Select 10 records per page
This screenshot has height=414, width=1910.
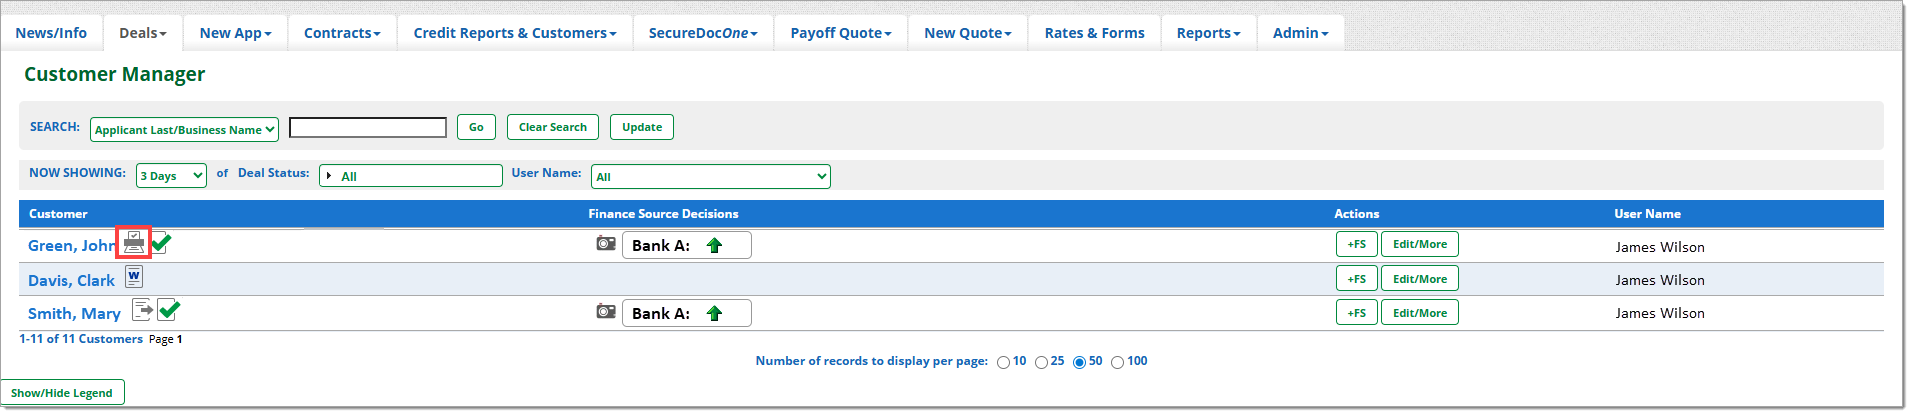pyautogui.click(x=1003, y=362)
